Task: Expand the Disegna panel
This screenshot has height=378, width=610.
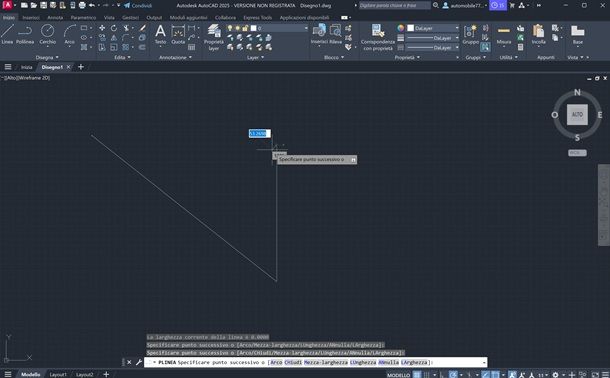Action: pos(47,58)
